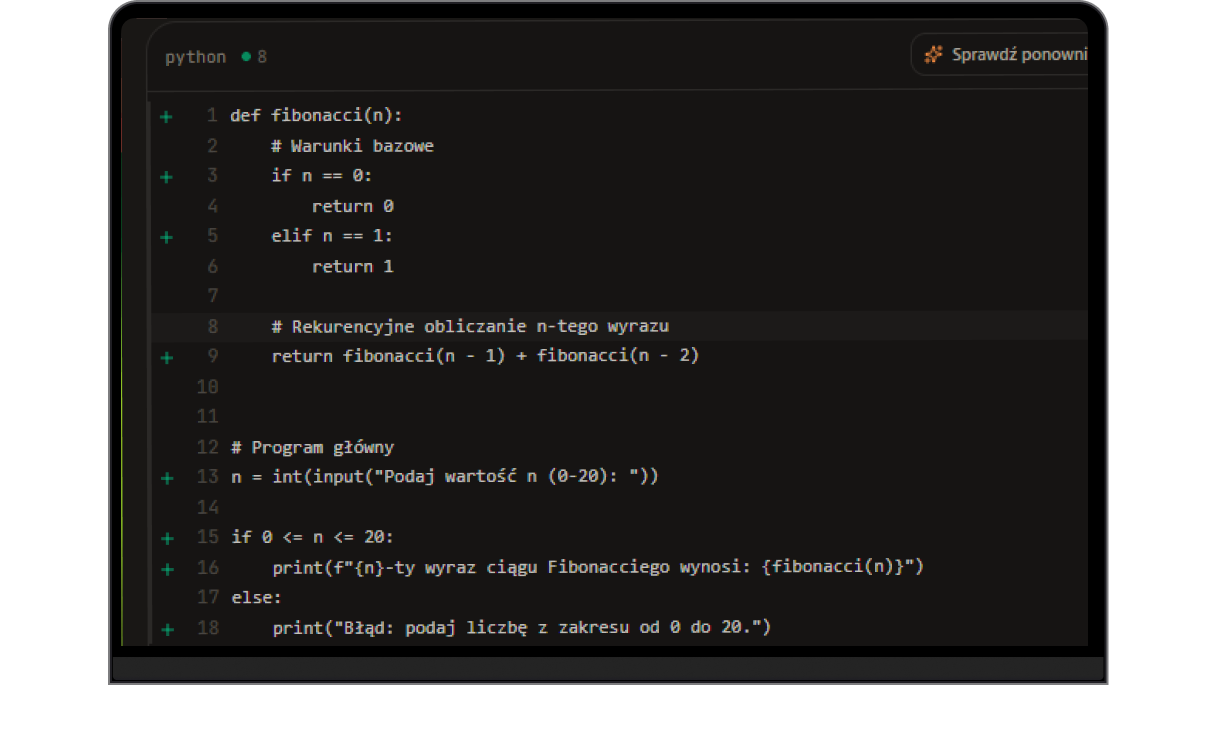Click the green plus marker on line 5
This screenshot has width=1216, height=735.
click(167, 237)
